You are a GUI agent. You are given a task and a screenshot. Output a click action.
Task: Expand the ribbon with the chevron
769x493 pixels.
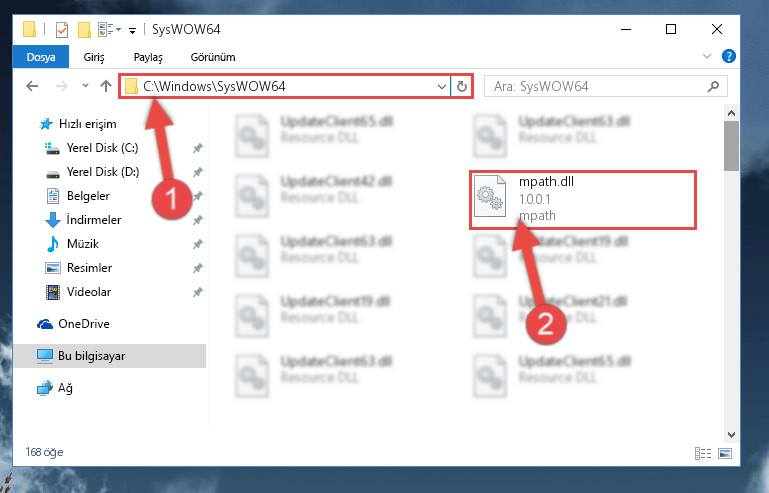click(707, 56)
